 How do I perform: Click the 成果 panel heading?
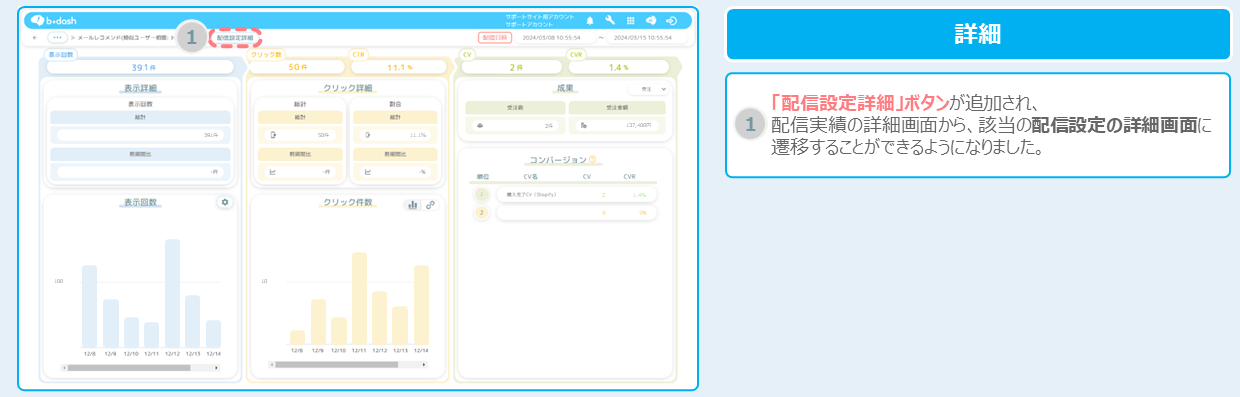(x=565, y=88)
